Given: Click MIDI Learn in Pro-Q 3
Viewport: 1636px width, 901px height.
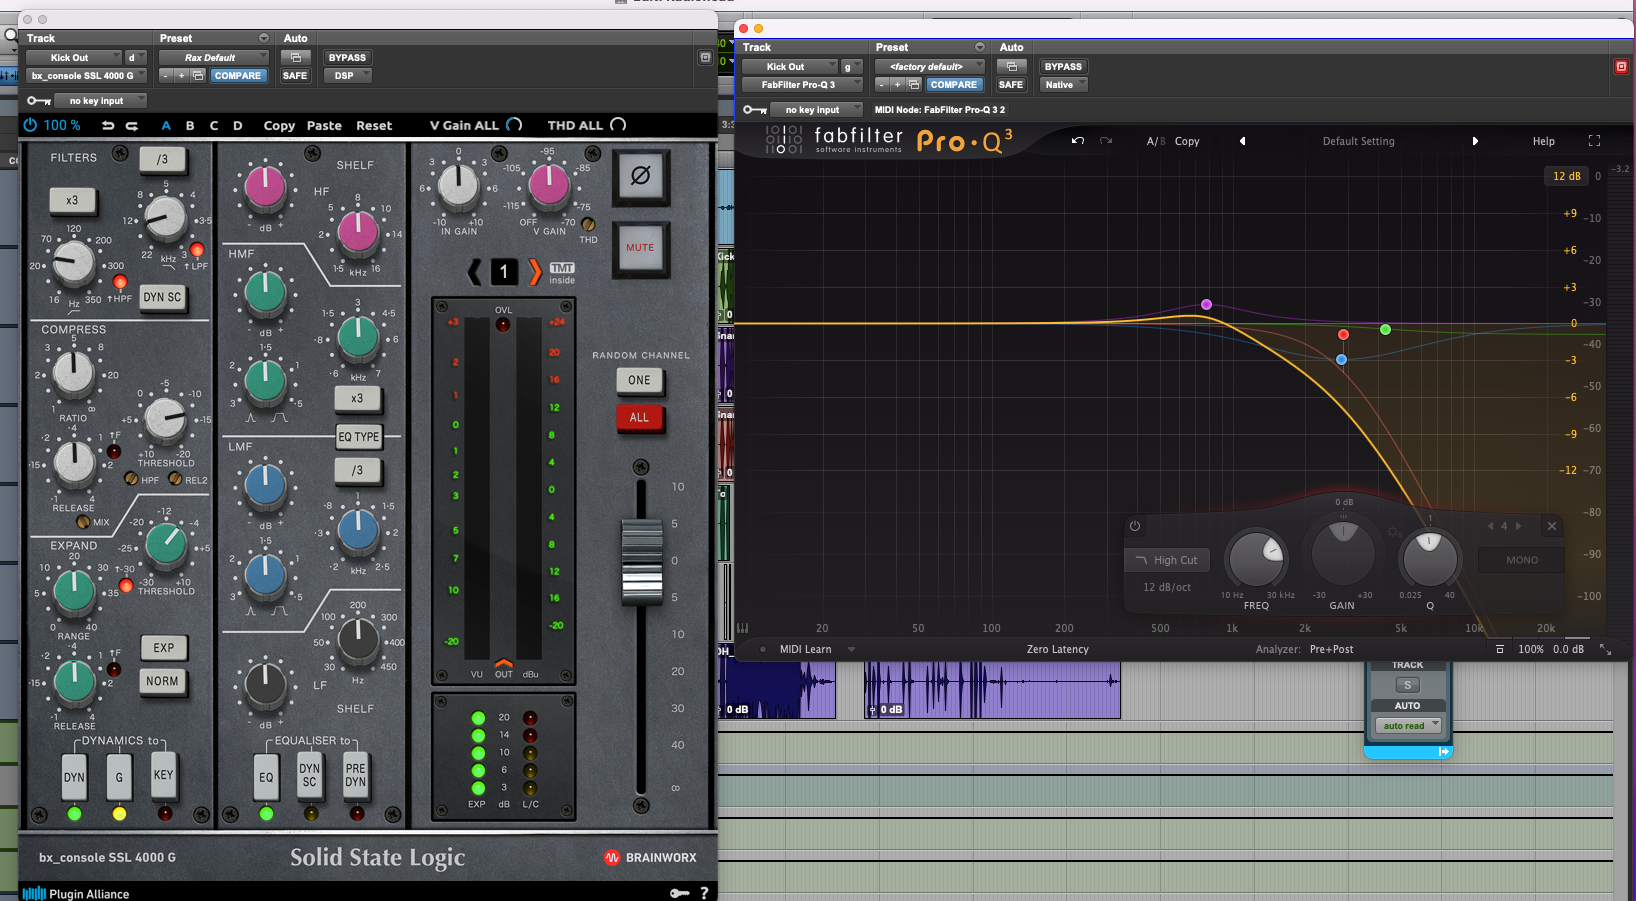Looking at the screenshot, I should point(805,649).
